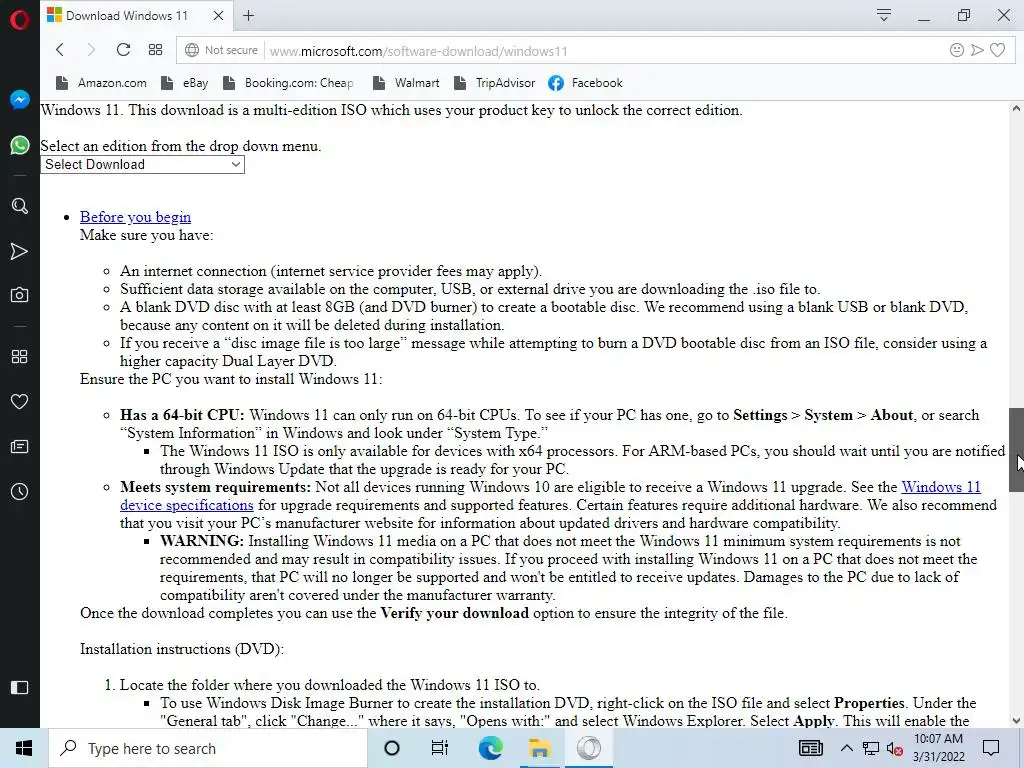Click the scrollbar down arrow
The width and height of the screenshot is (1024, 768).
[1016, 720]
